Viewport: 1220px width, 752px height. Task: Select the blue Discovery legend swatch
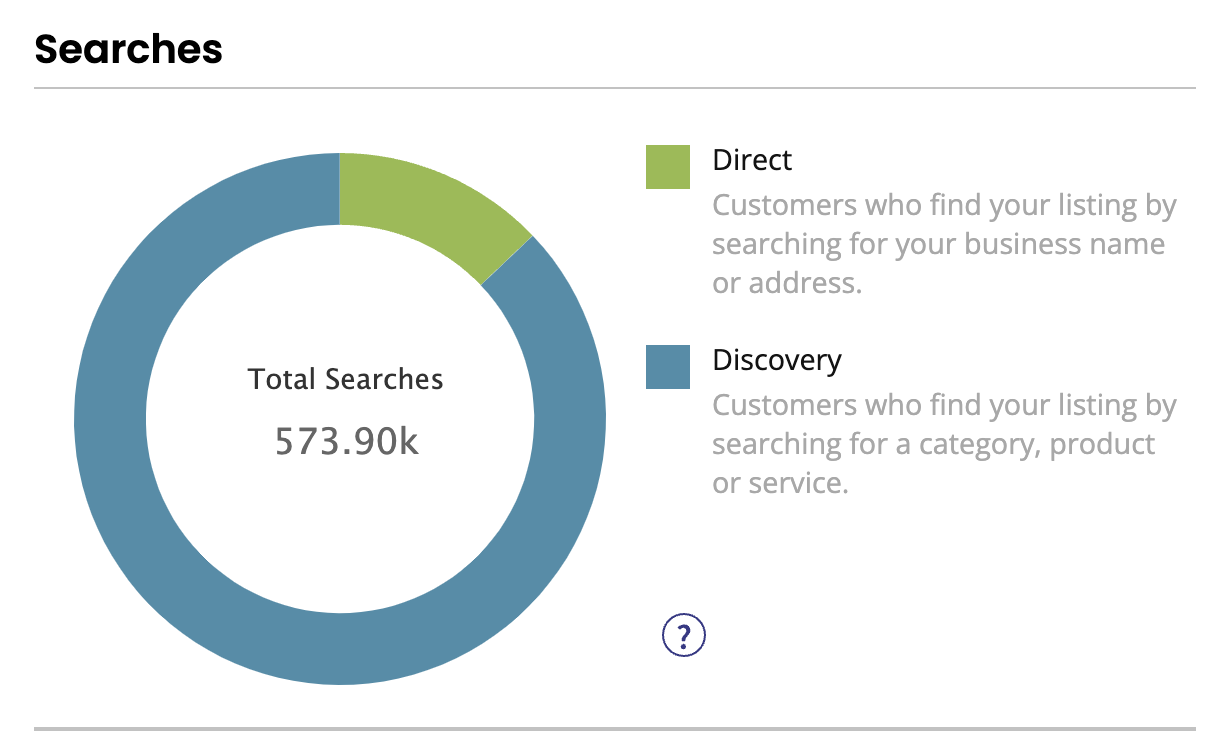[668, 367]
